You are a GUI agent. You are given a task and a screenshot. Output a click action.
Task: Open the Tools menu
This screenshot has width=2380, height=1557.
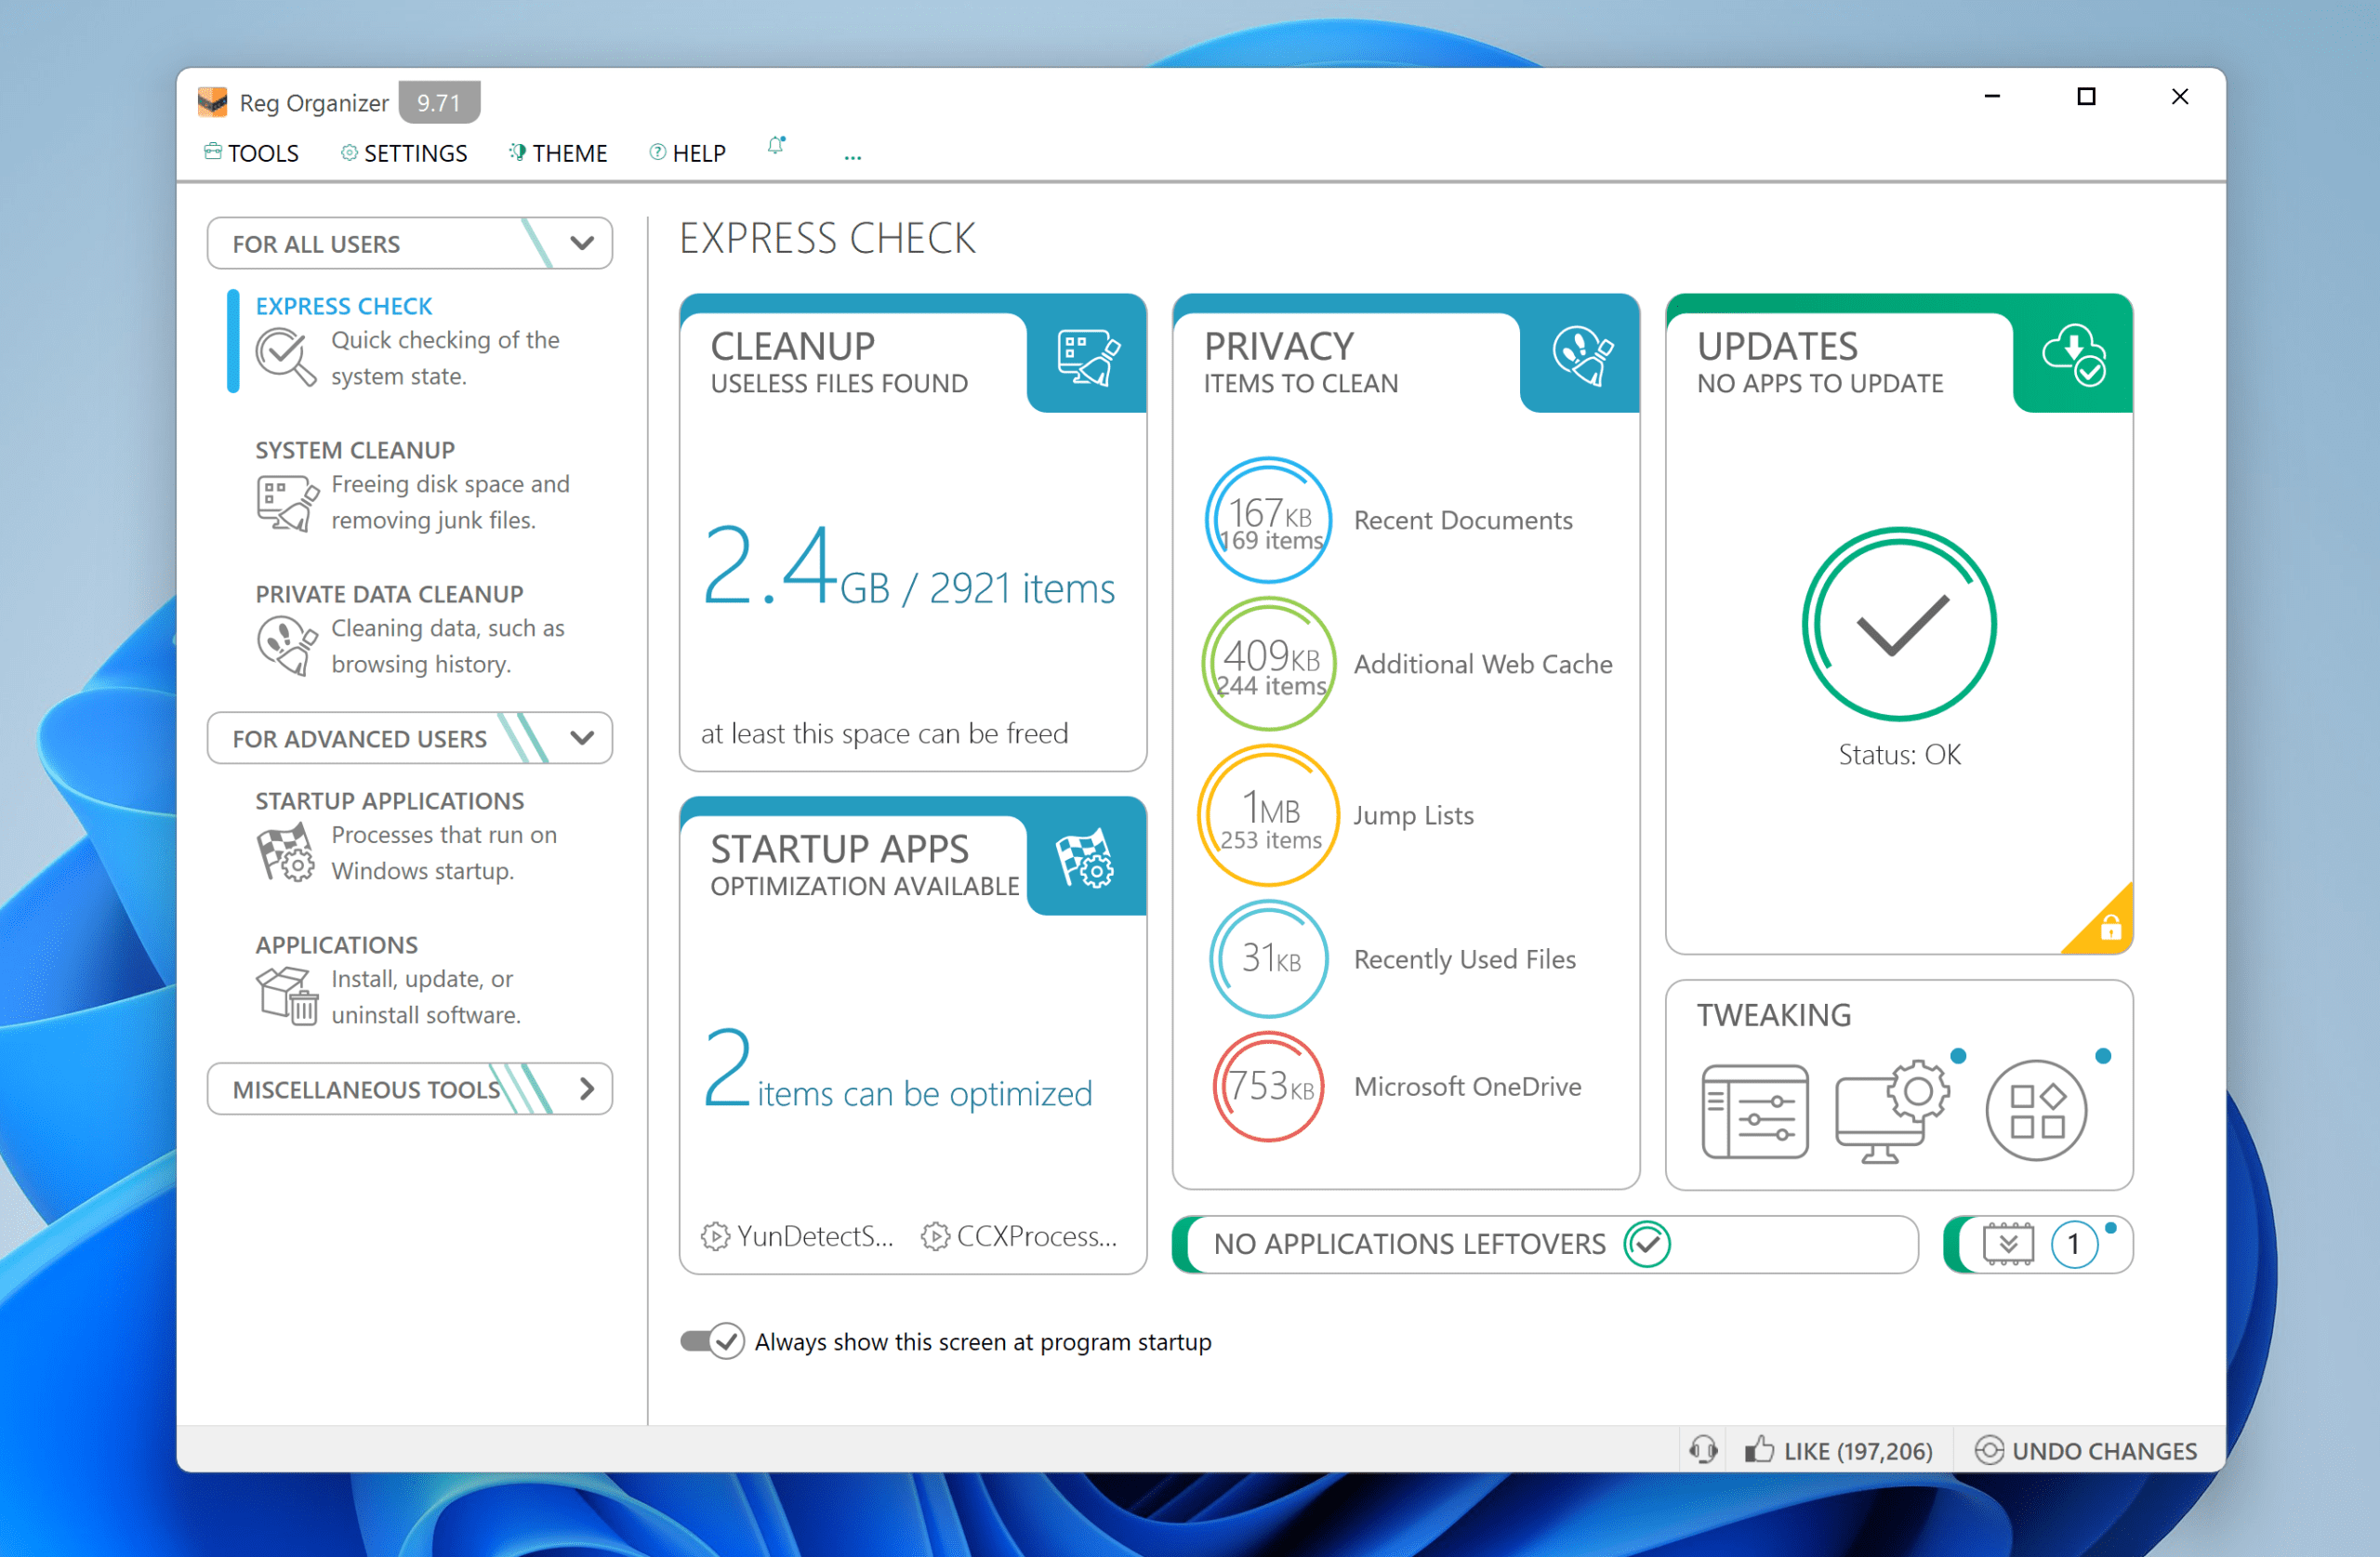pyautogui.click(x=252, y=153)
